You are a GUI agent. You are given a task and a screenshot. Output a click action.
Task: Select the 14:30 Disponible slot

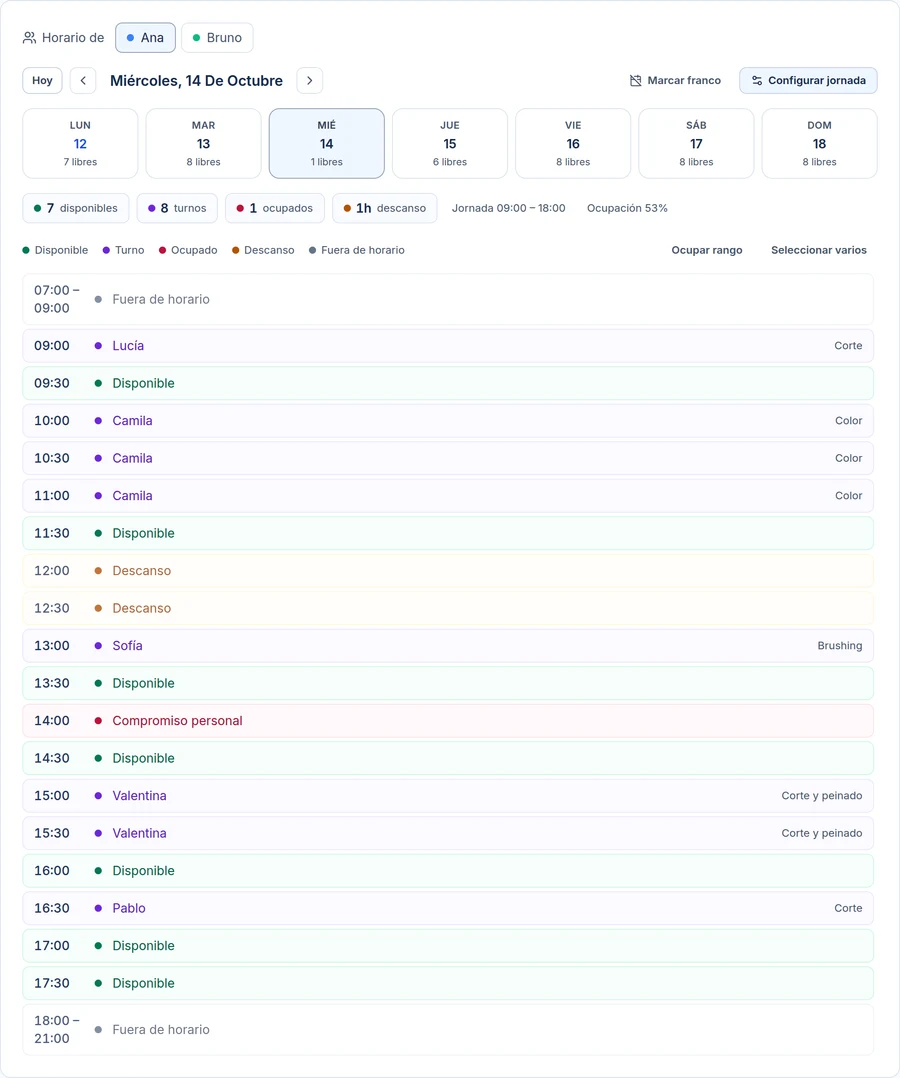[448, 758]
